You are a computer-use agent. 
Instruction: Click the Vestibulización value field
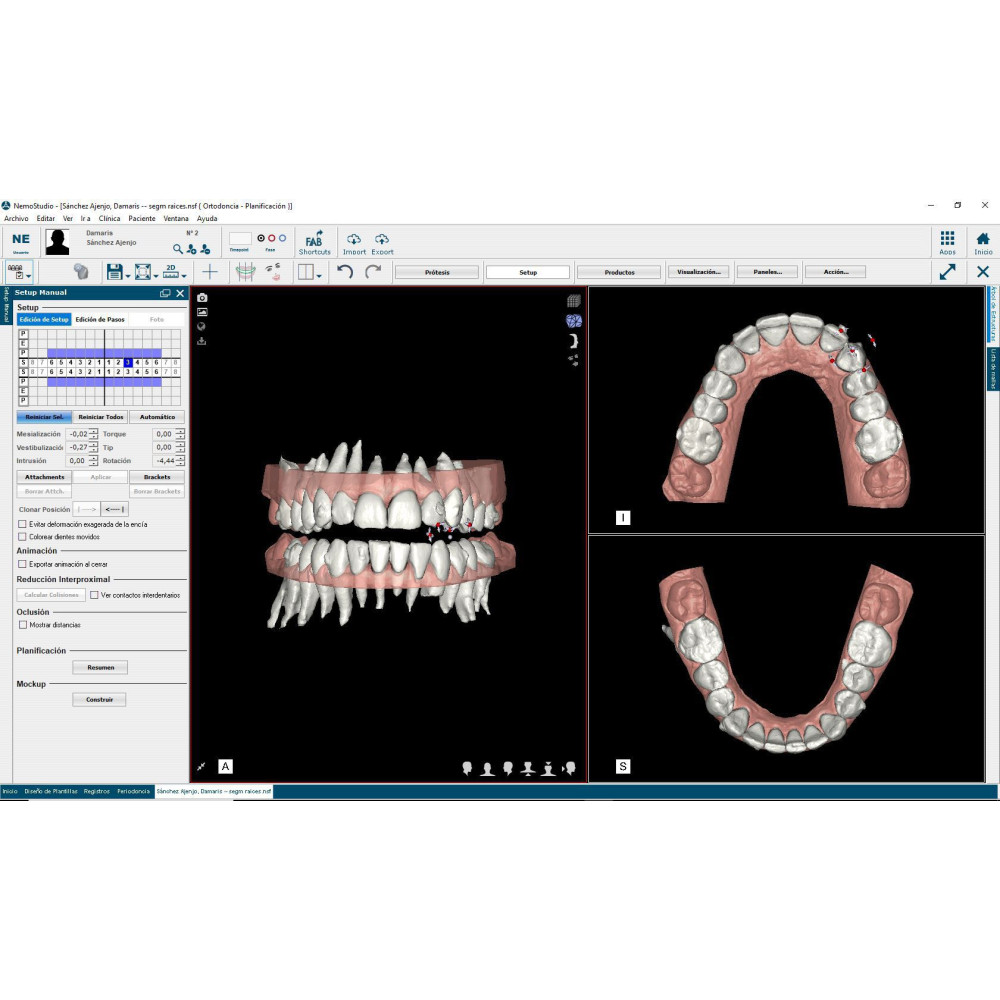77,448
